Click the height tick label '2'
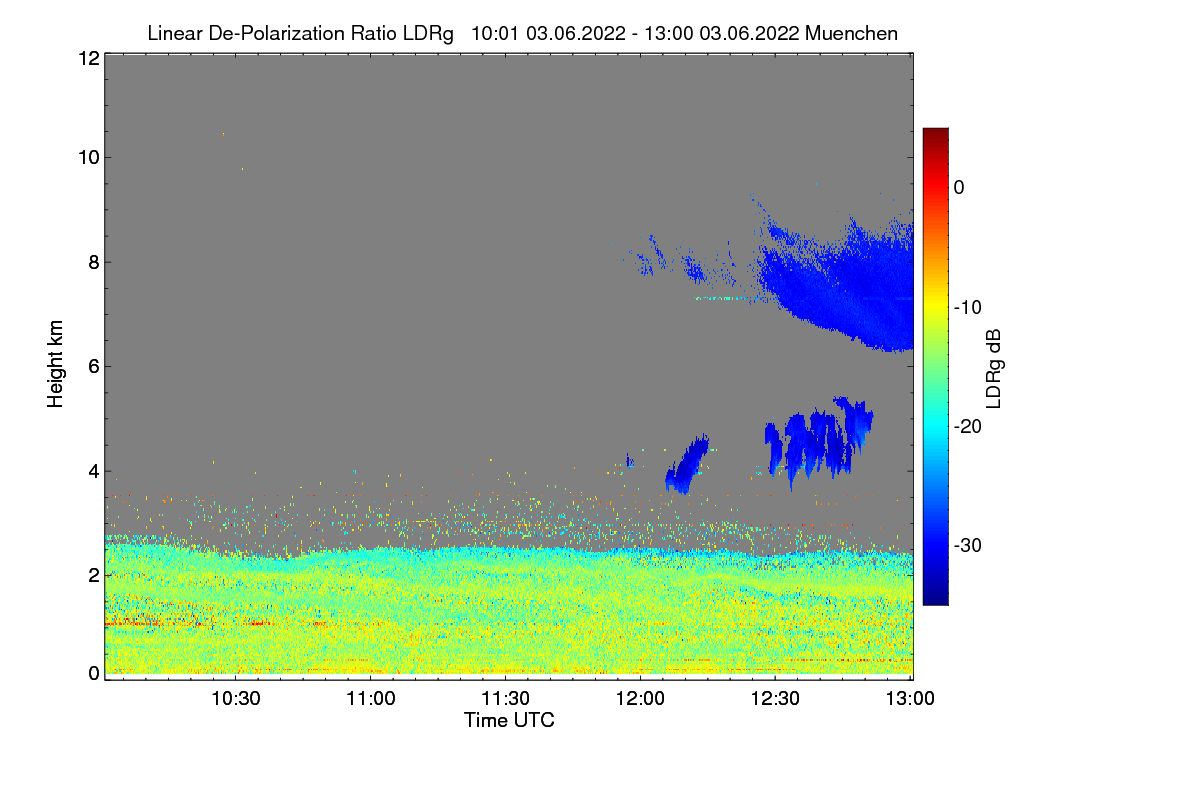This screenshot has height=800, width=1200. (92, 575)
